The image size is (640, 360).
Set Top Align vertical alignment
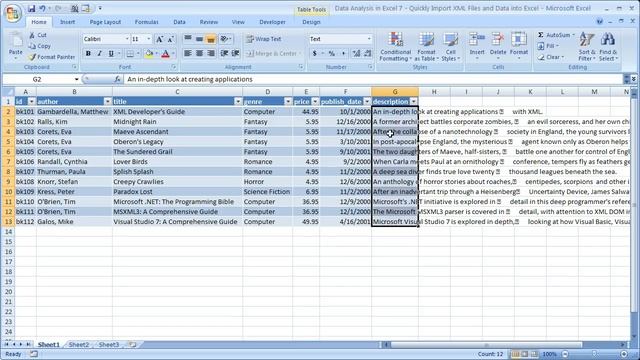pos(188,39)
